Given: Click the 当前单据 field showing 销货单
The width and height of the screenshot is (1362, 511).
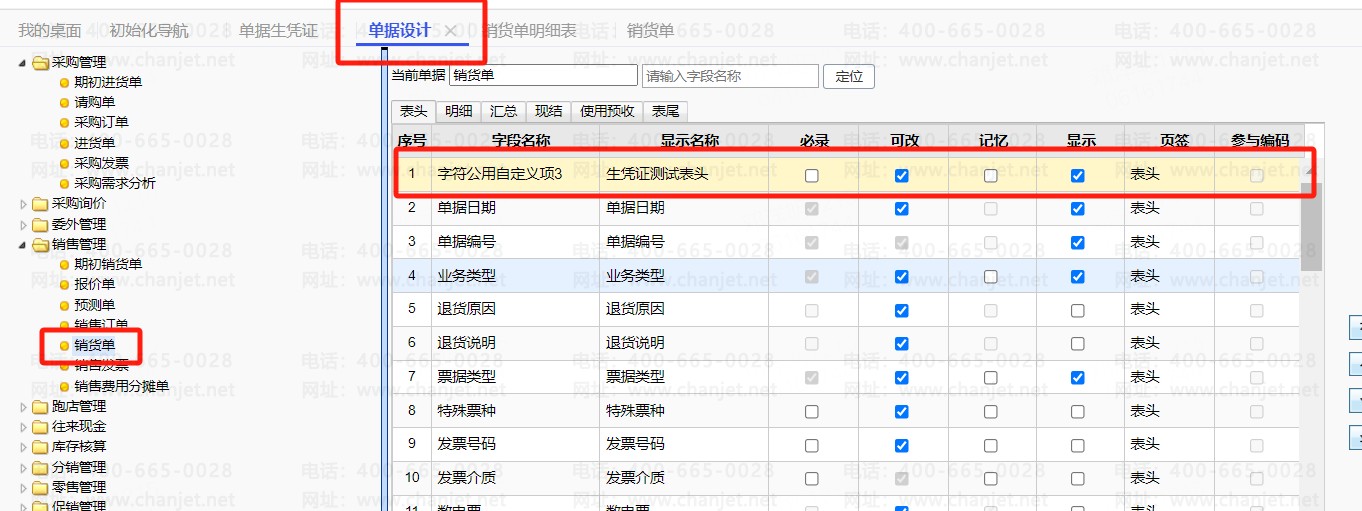Looking at the screenshot, I should [543, 75].
